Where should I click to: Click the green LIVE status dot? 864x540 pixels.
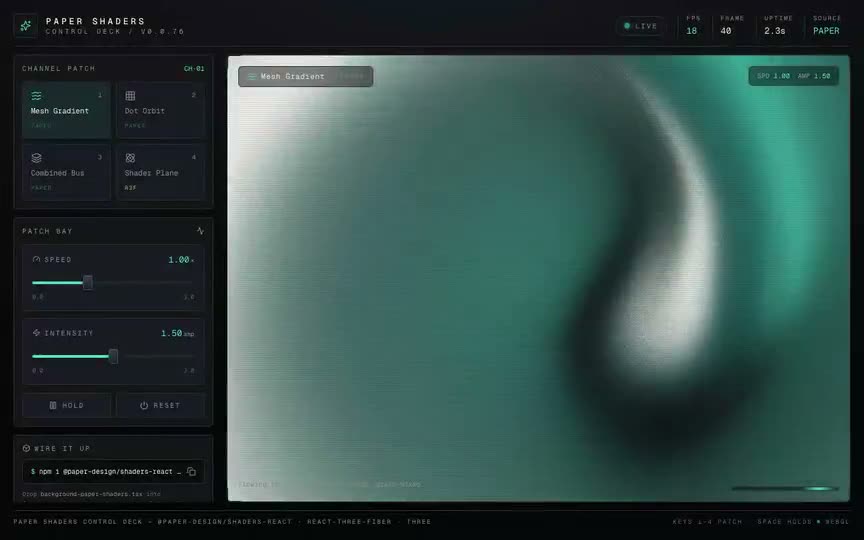(x=627, y=26)
